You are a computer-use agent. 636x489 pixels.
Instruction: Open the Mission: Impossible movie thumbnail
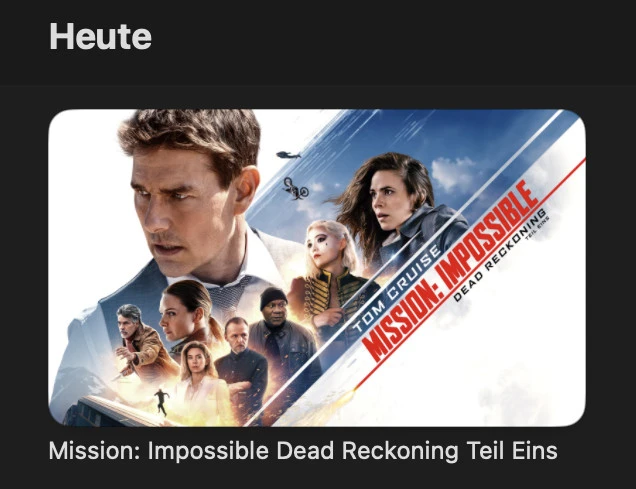317,268
